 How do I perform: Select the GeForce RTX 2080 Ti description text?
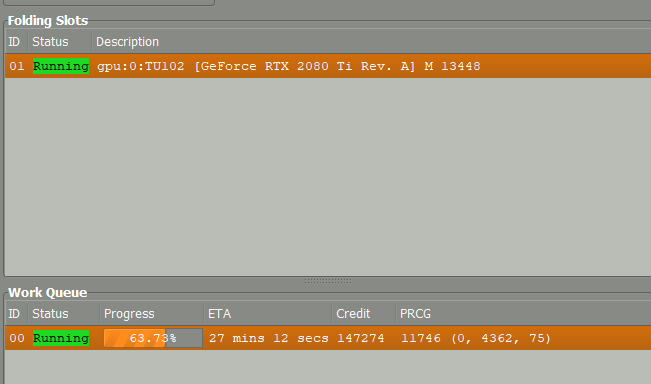point(289,66)
